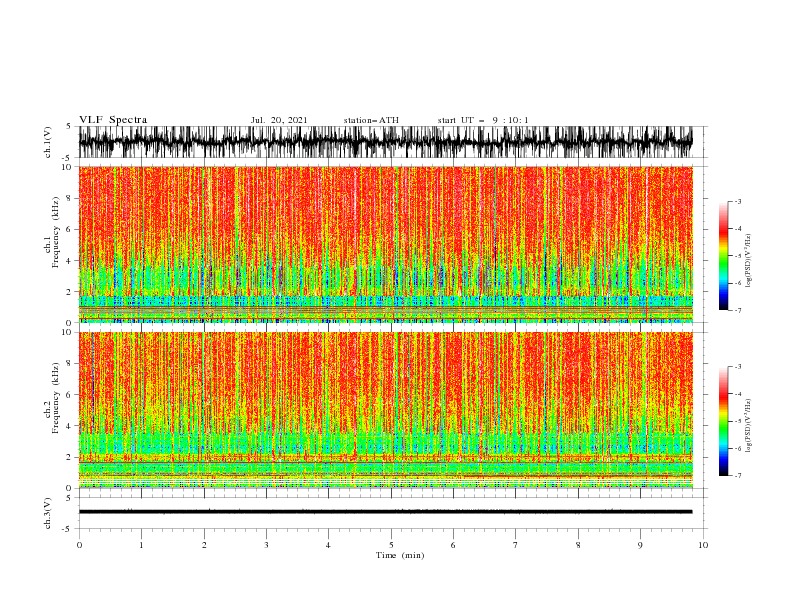Click the "station=ATH" label

coord(371,120)
